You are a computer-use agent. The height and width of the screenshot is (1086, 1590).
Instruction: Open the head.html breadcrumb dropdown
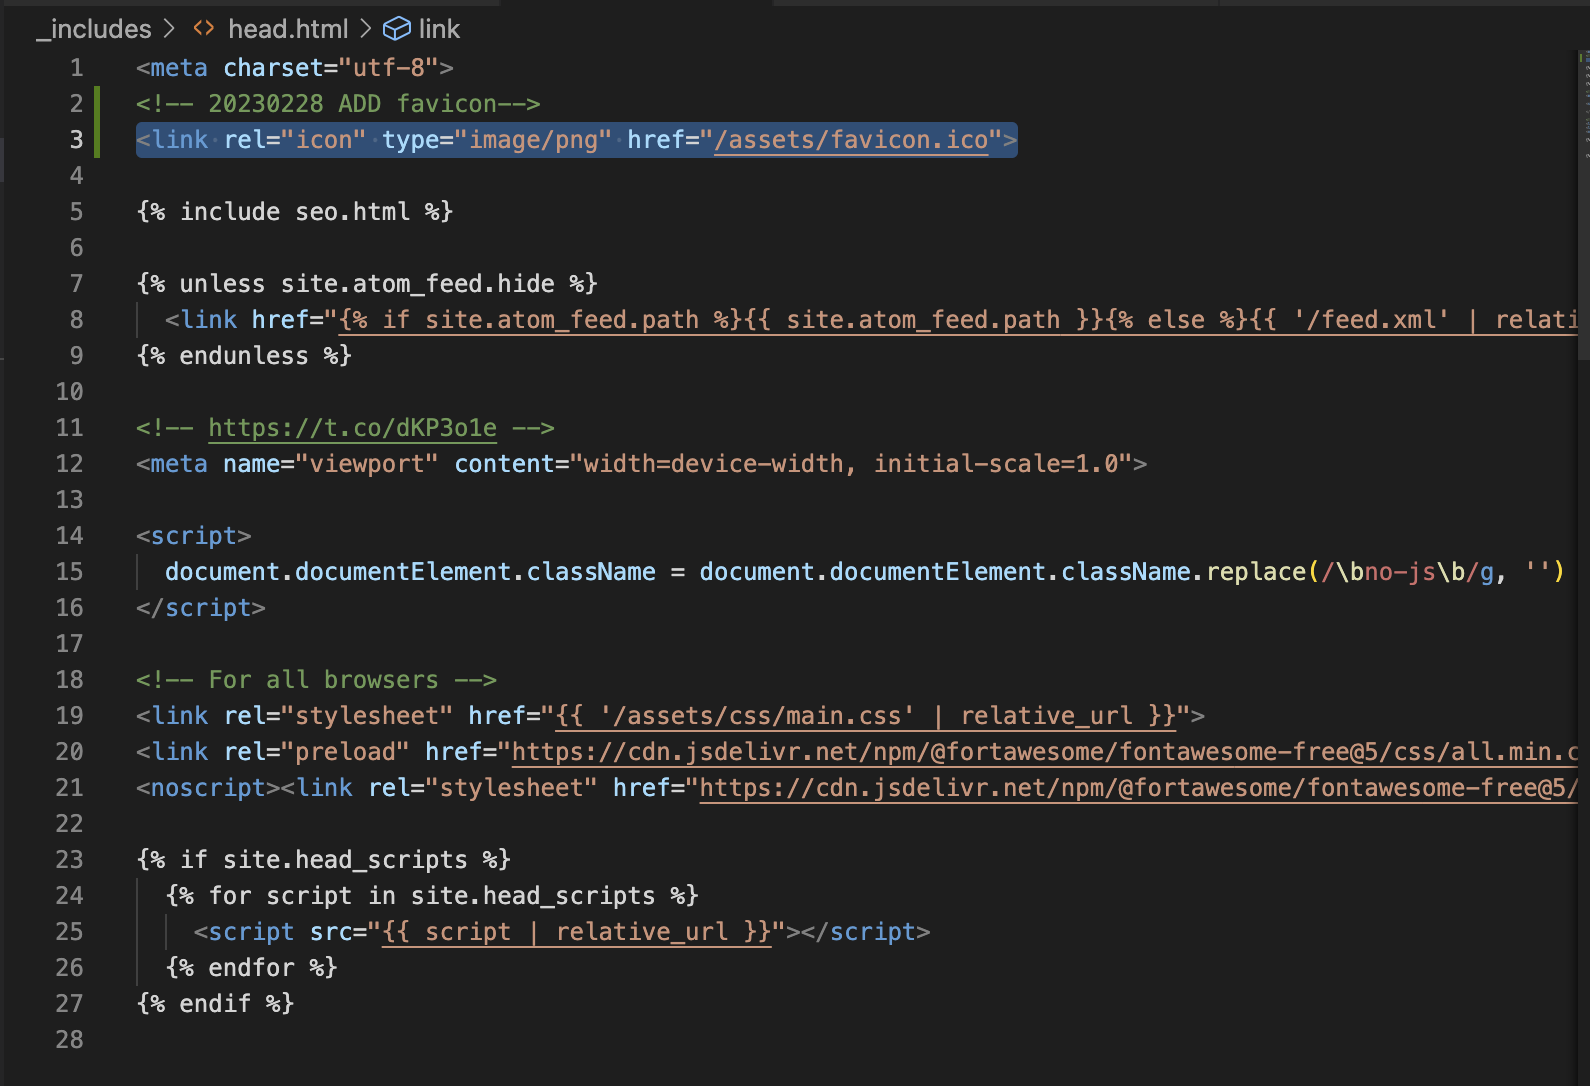(x=288, y=29)
